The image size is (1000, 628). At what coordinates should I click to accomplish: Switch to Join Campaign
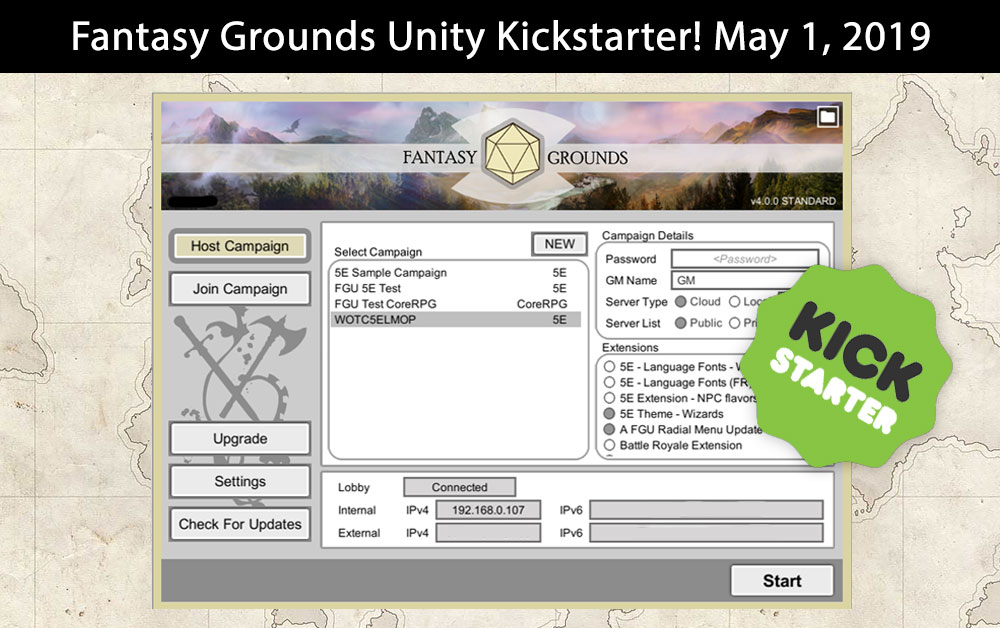[x=240, y=289]
